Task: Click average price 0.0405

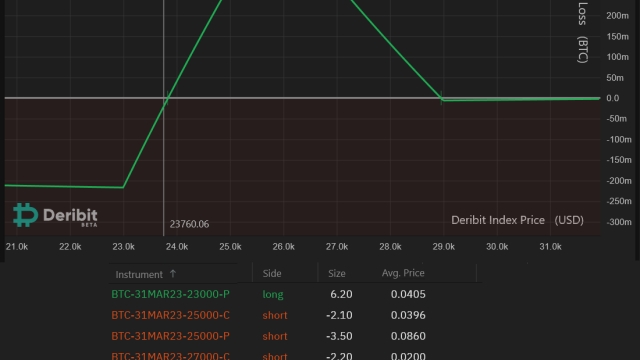Action: 408,294
